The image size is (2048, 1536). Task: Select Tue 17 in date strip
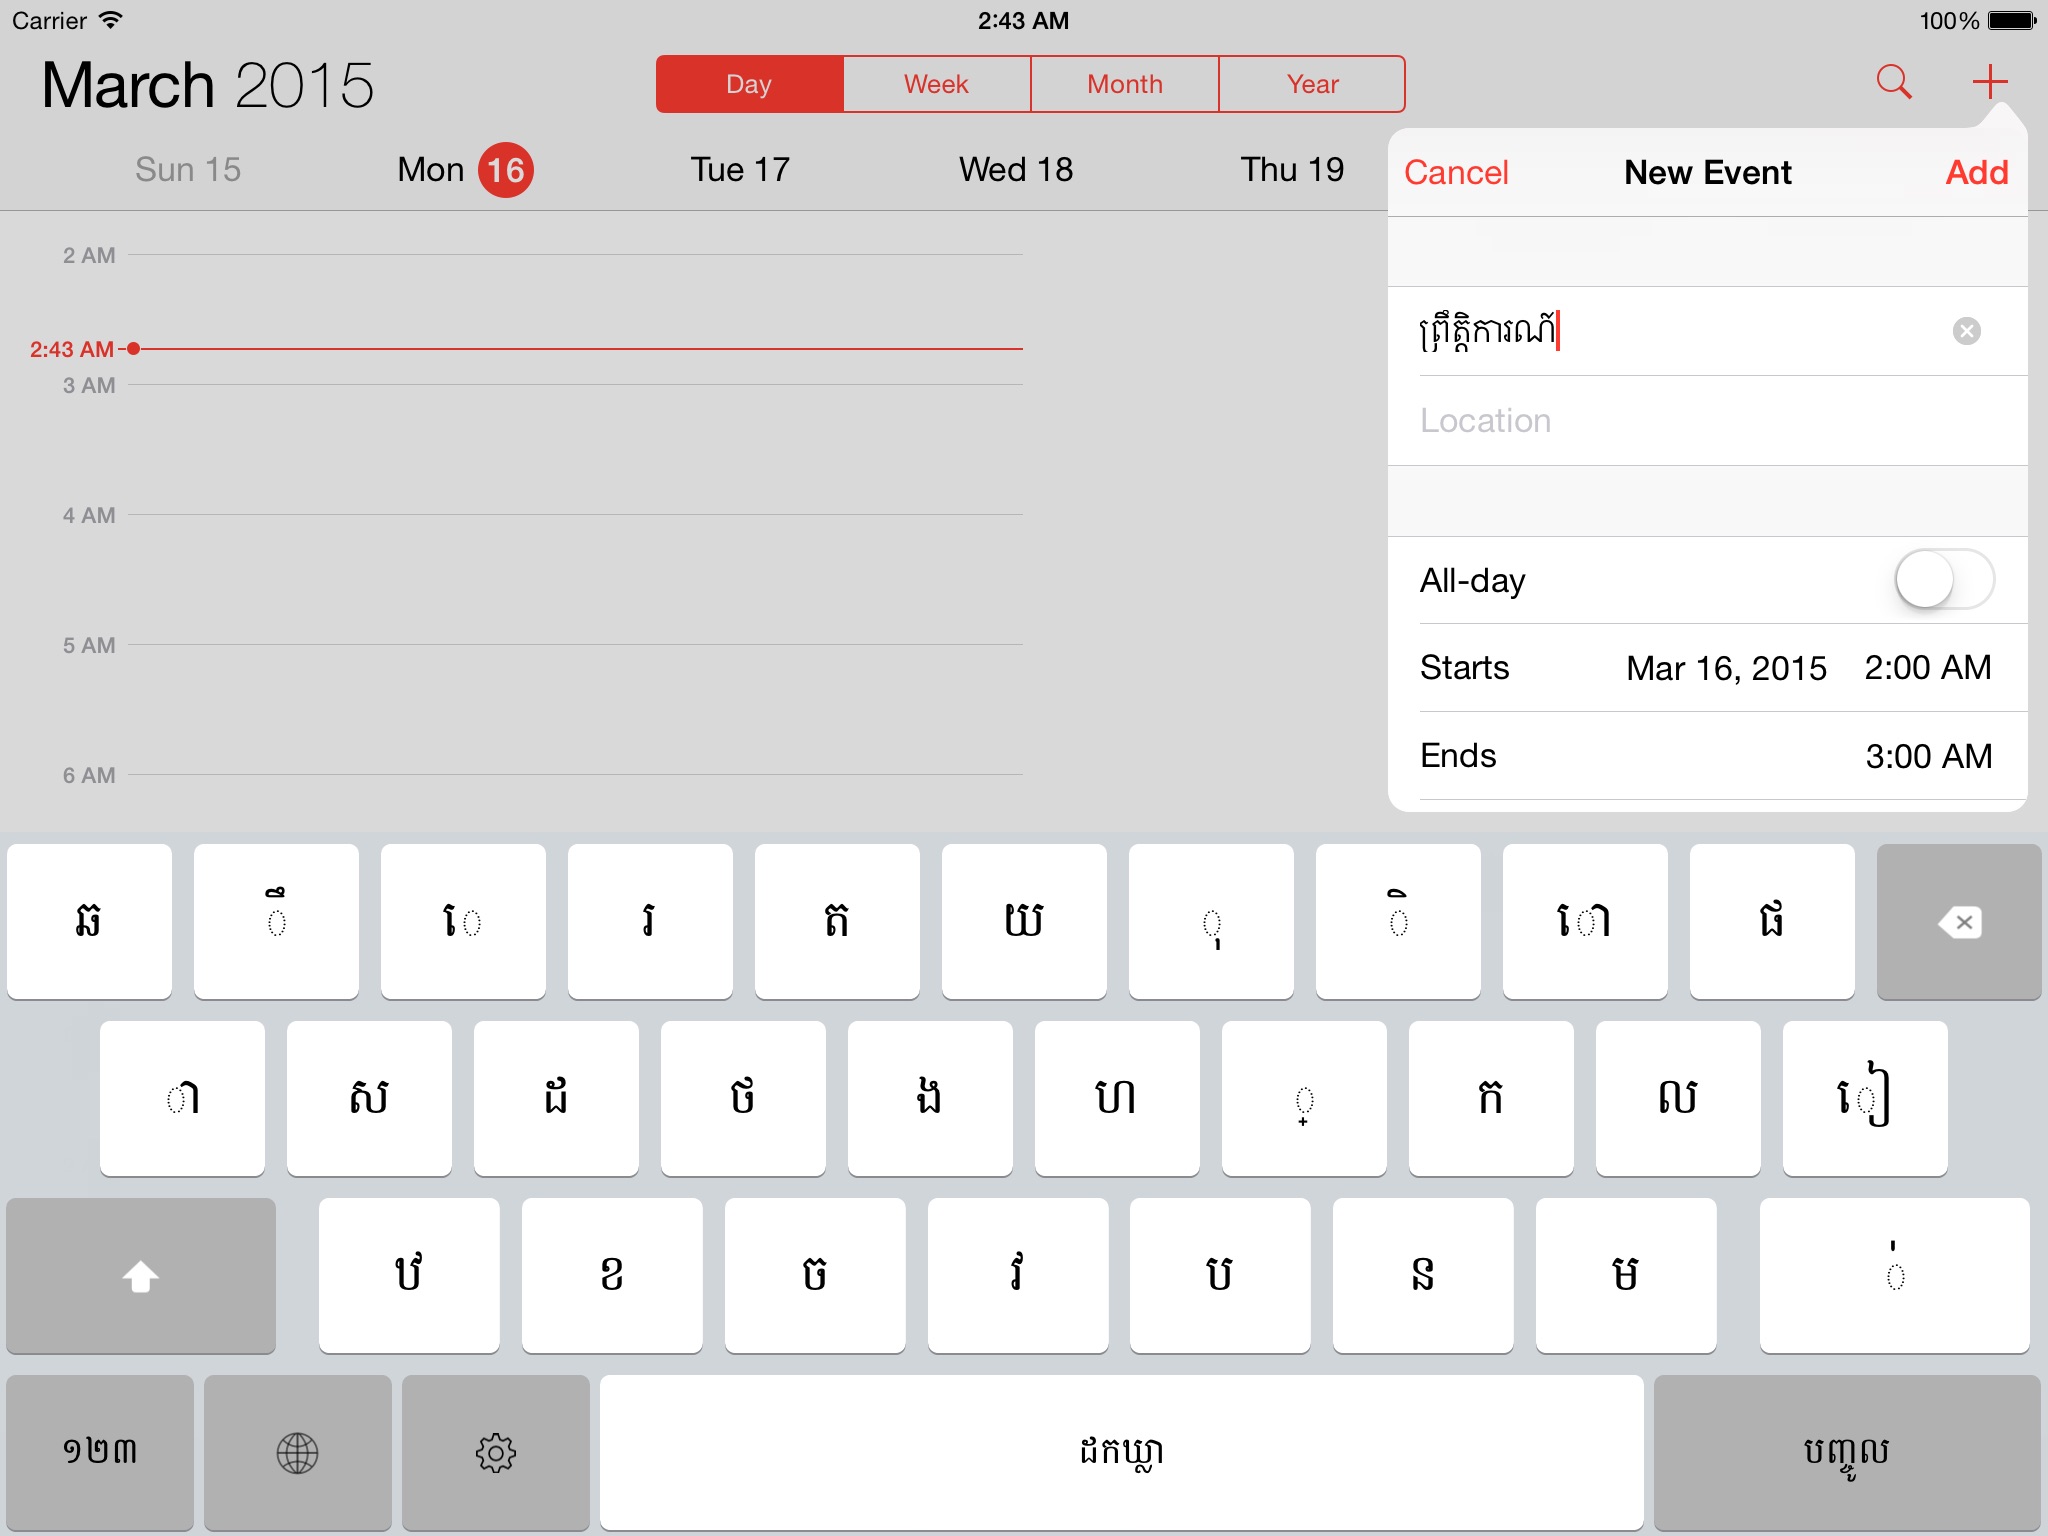coord(740,170)
